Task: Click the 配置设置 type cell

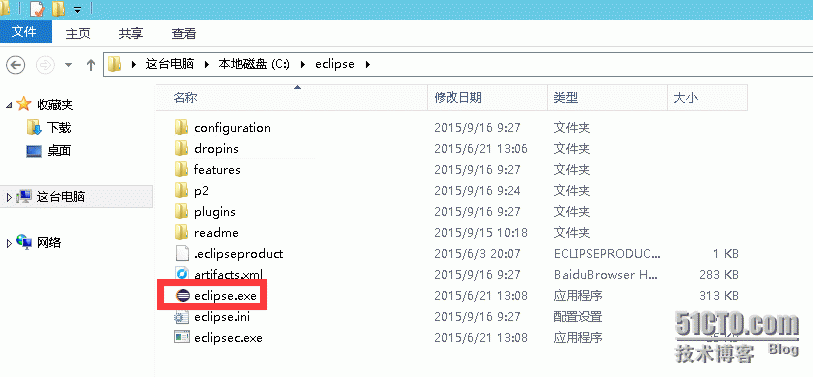Action: click(578, 317)
